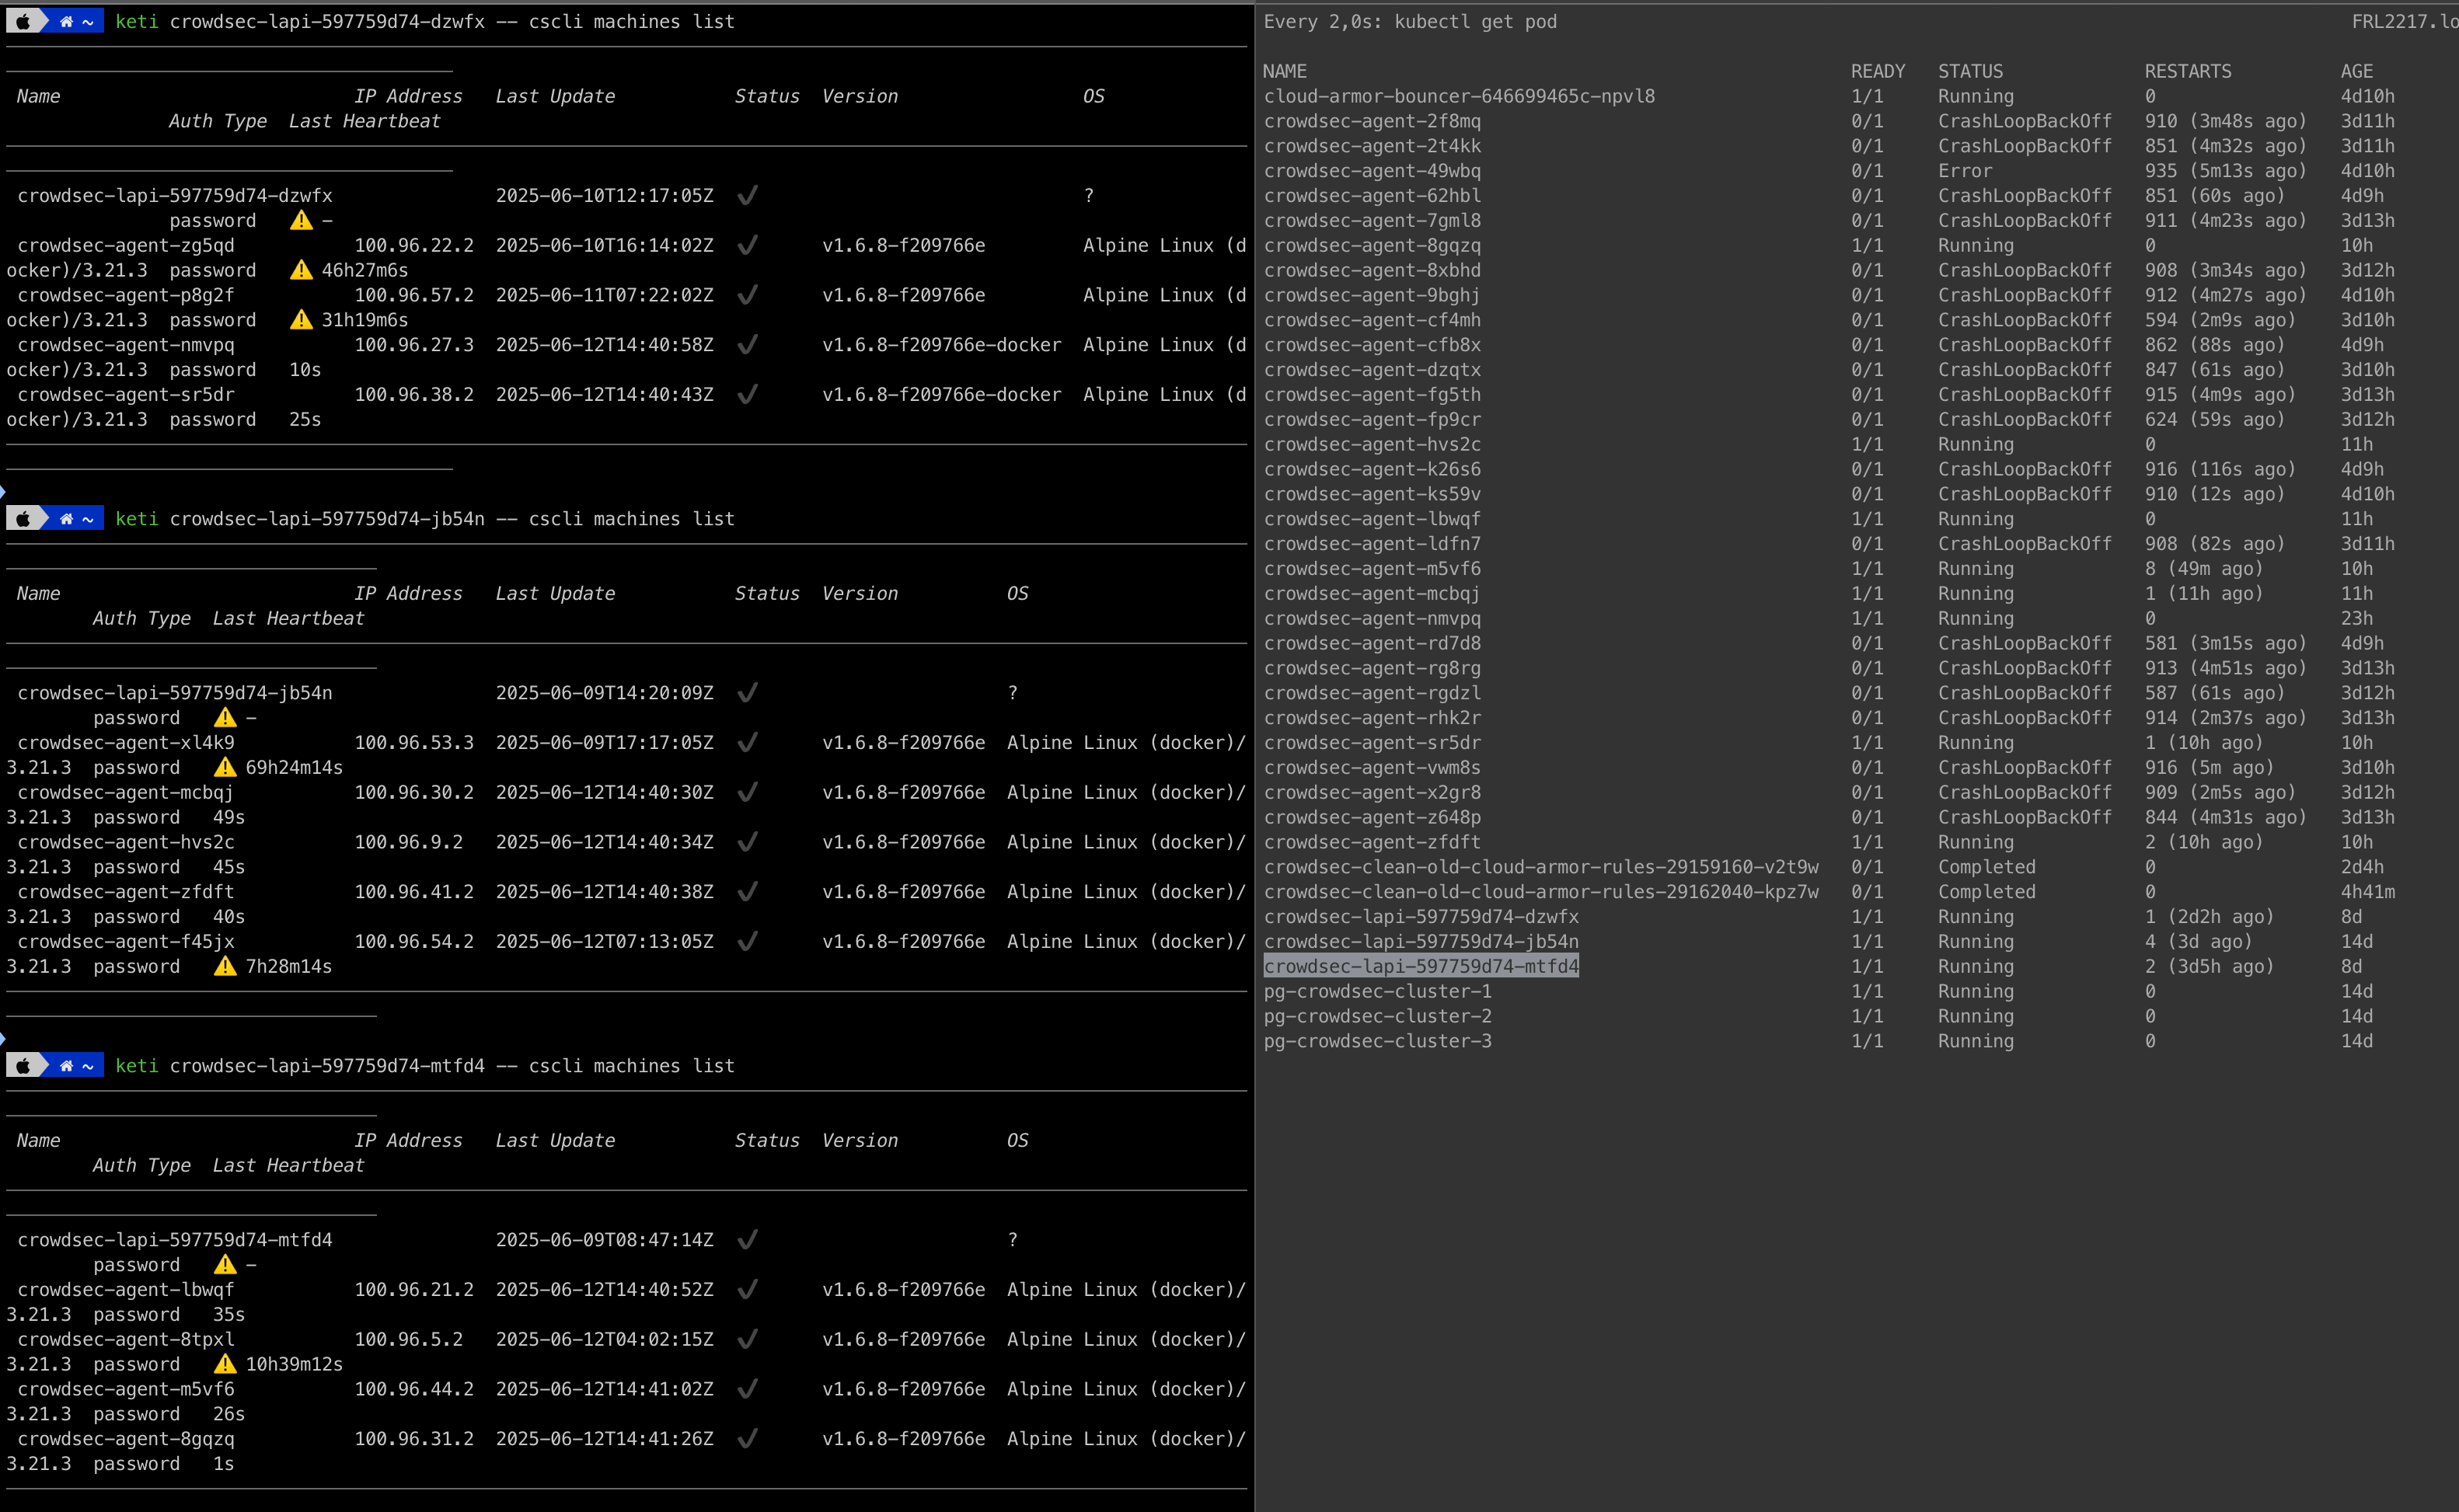Screen dimensions: 2459x1512
Task: Click the pod name crowdsec-agent-z648p
Action: coord(1372,817)
